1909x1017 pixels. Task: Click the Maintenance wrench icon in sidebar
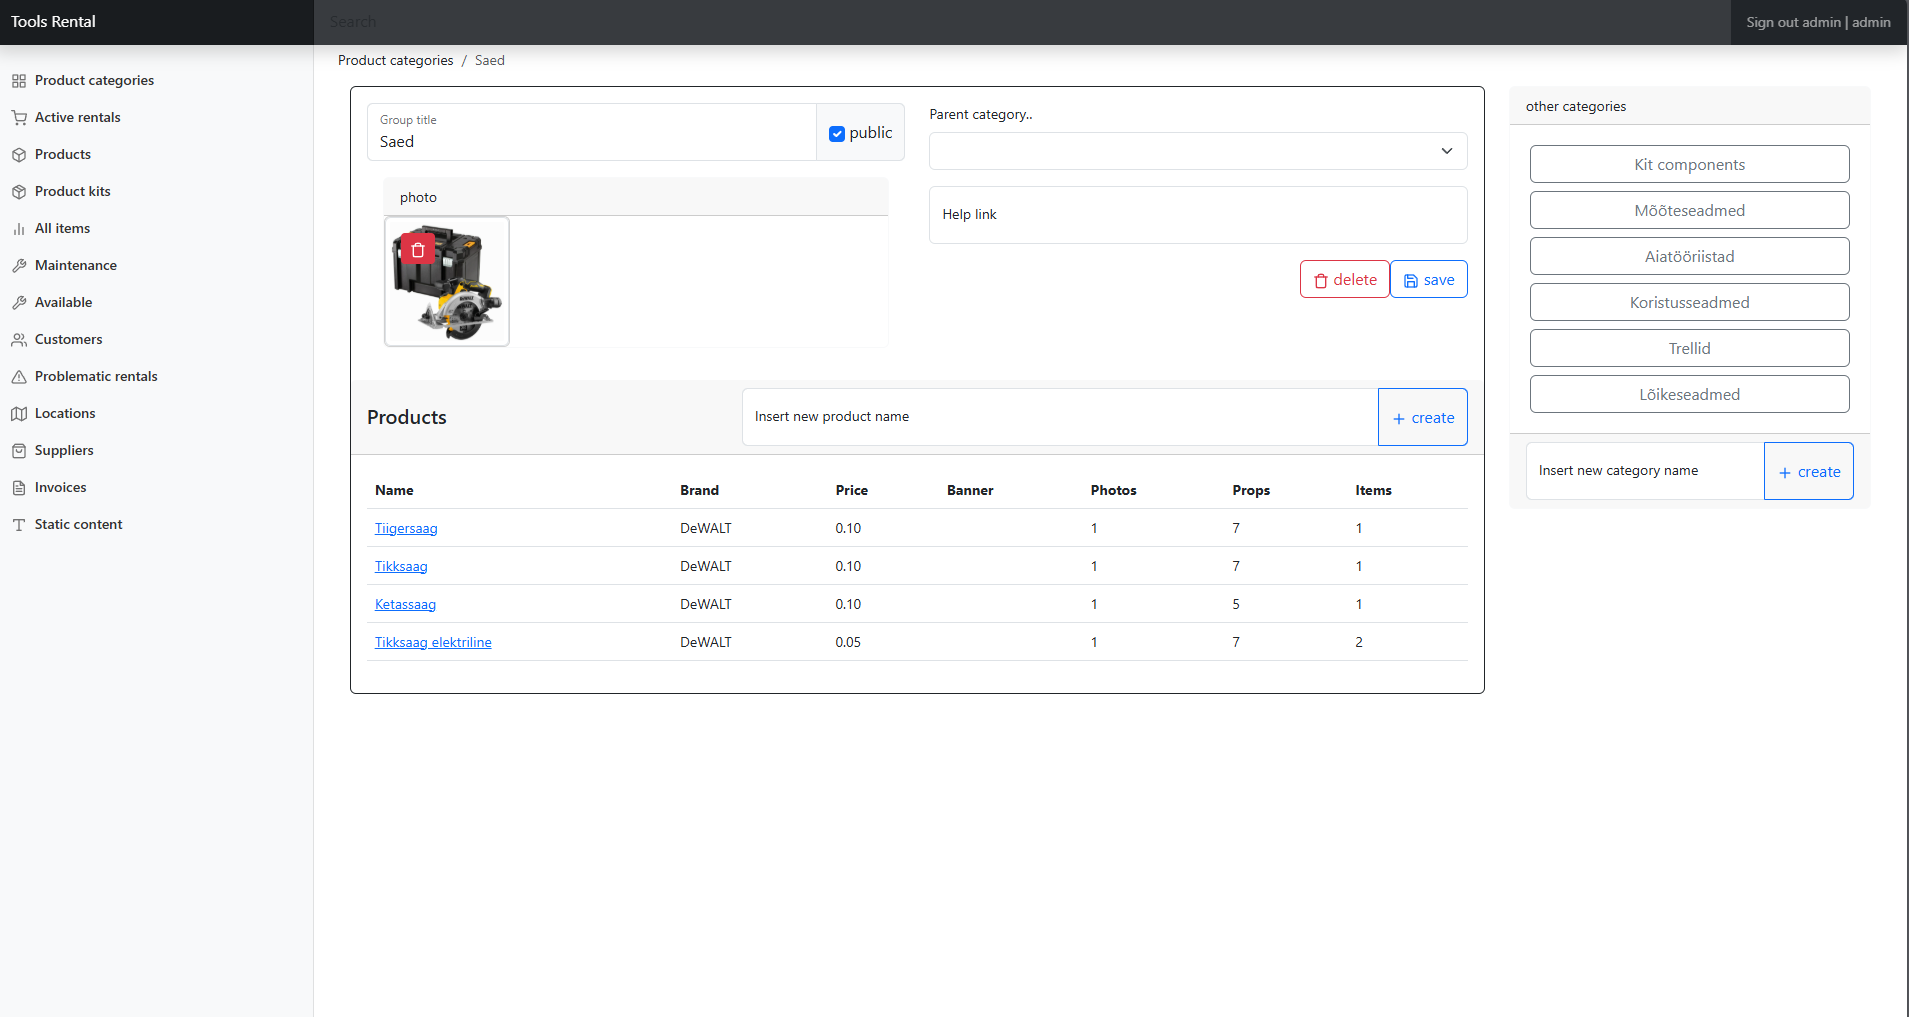click(x=19, y=266)
